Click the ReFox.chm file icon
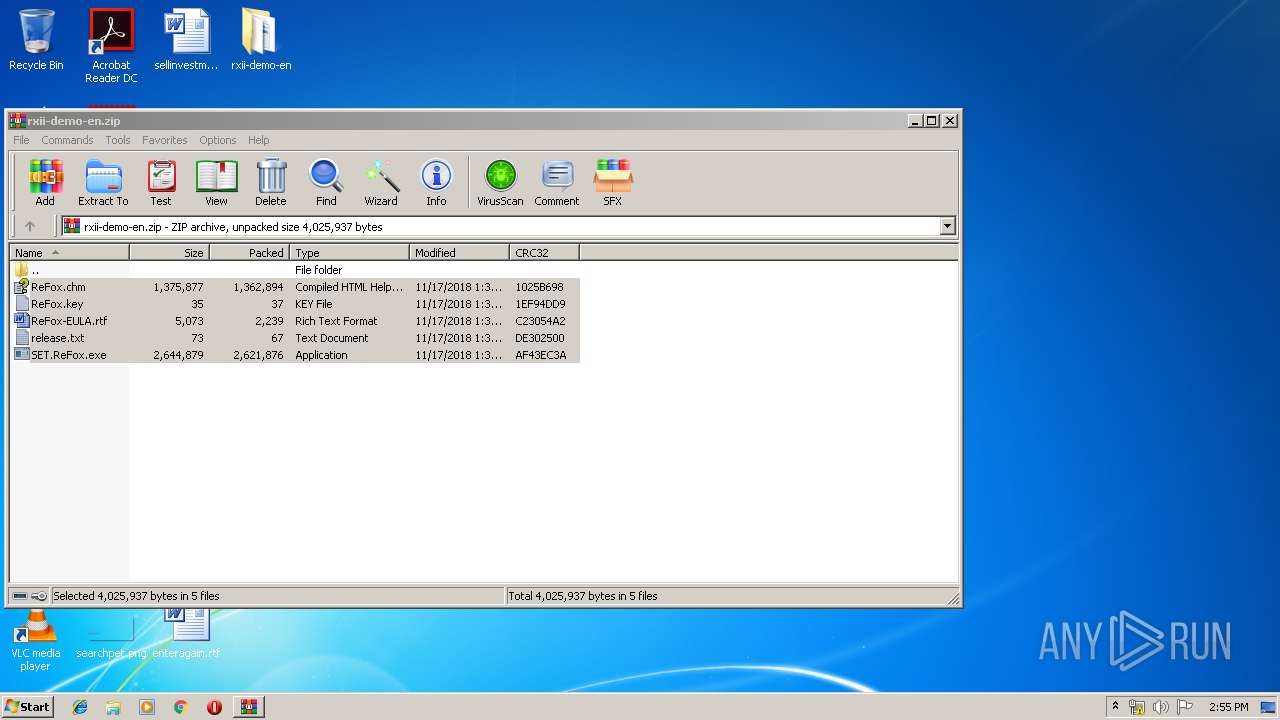Image resolution: width=1280 pixels, height=720 pixels. (x=22, y=287)
